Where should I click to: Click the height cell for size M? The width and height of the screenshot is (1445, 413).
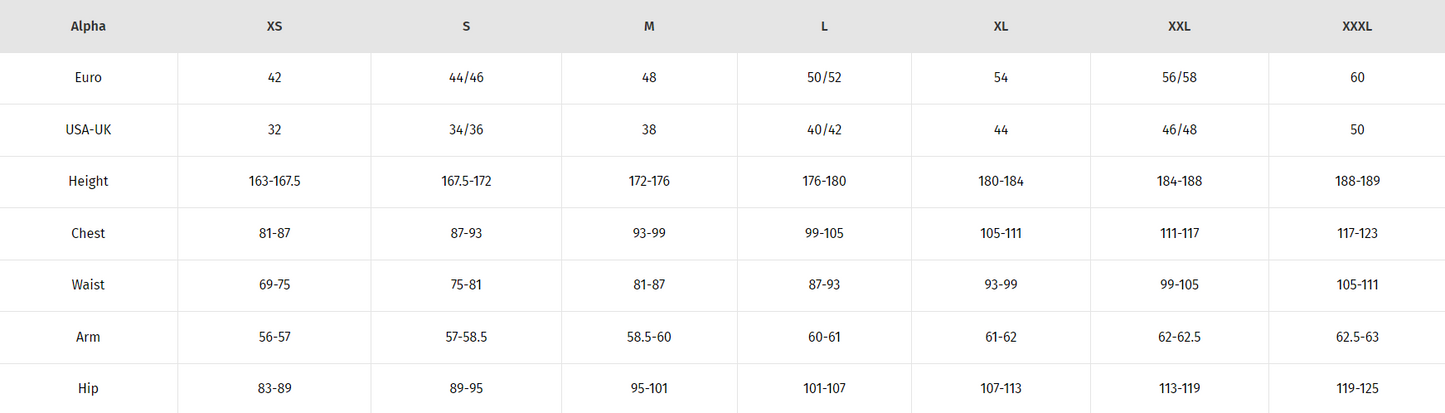649,182
